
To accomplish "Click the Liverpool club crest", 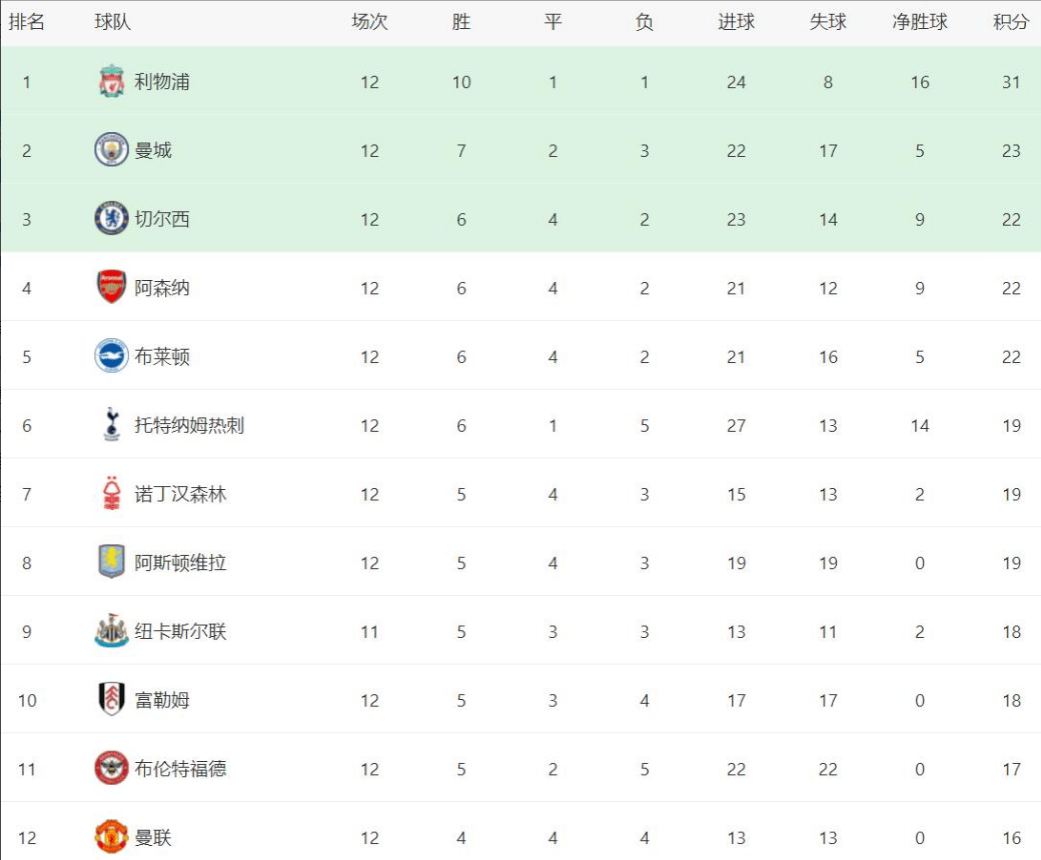I will pos(112,82).
